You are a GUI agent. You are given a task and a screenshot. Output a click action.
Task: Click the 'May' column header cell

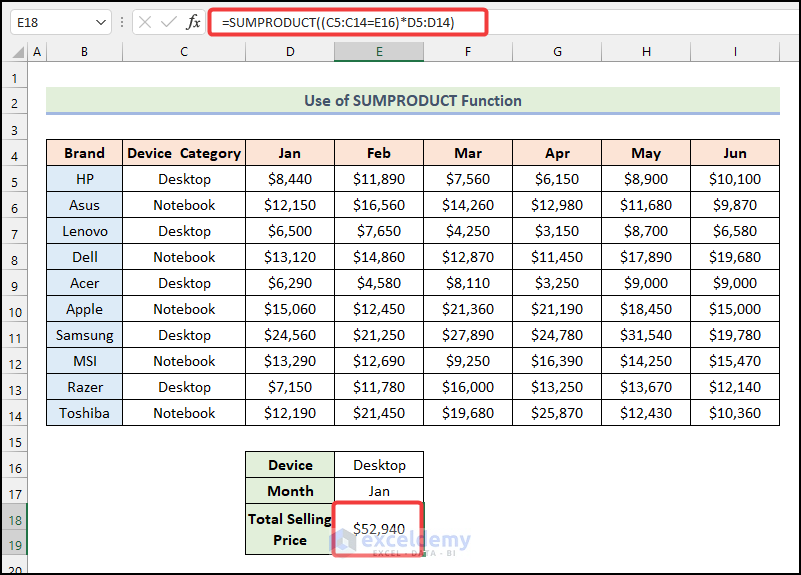coord(646,153)
